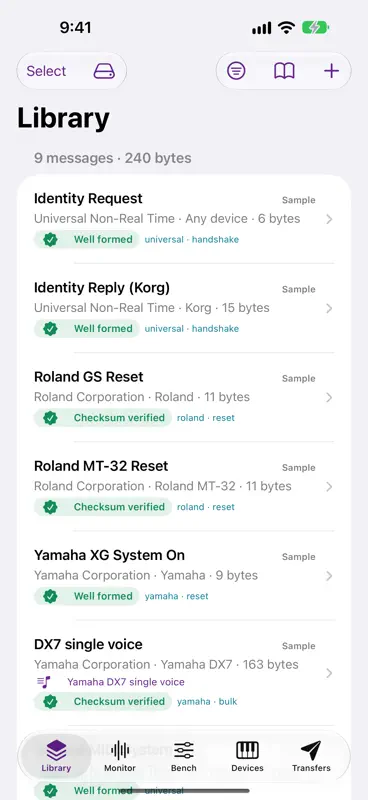Tap Checksum verified badge on Roland MT-32 Reset
Screen dimensions: 368x800
(x=103, y=507)
